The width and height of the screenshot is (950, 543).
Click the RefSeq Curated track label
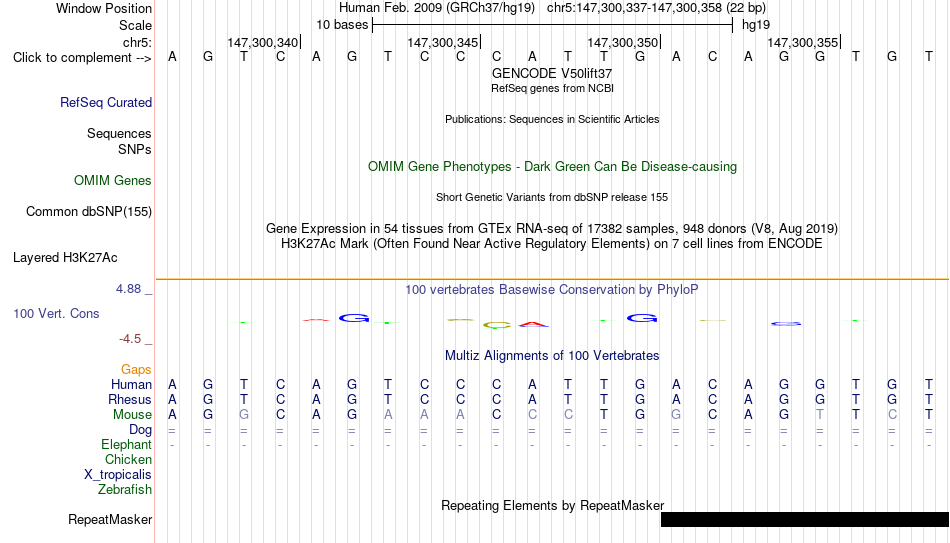105,102
